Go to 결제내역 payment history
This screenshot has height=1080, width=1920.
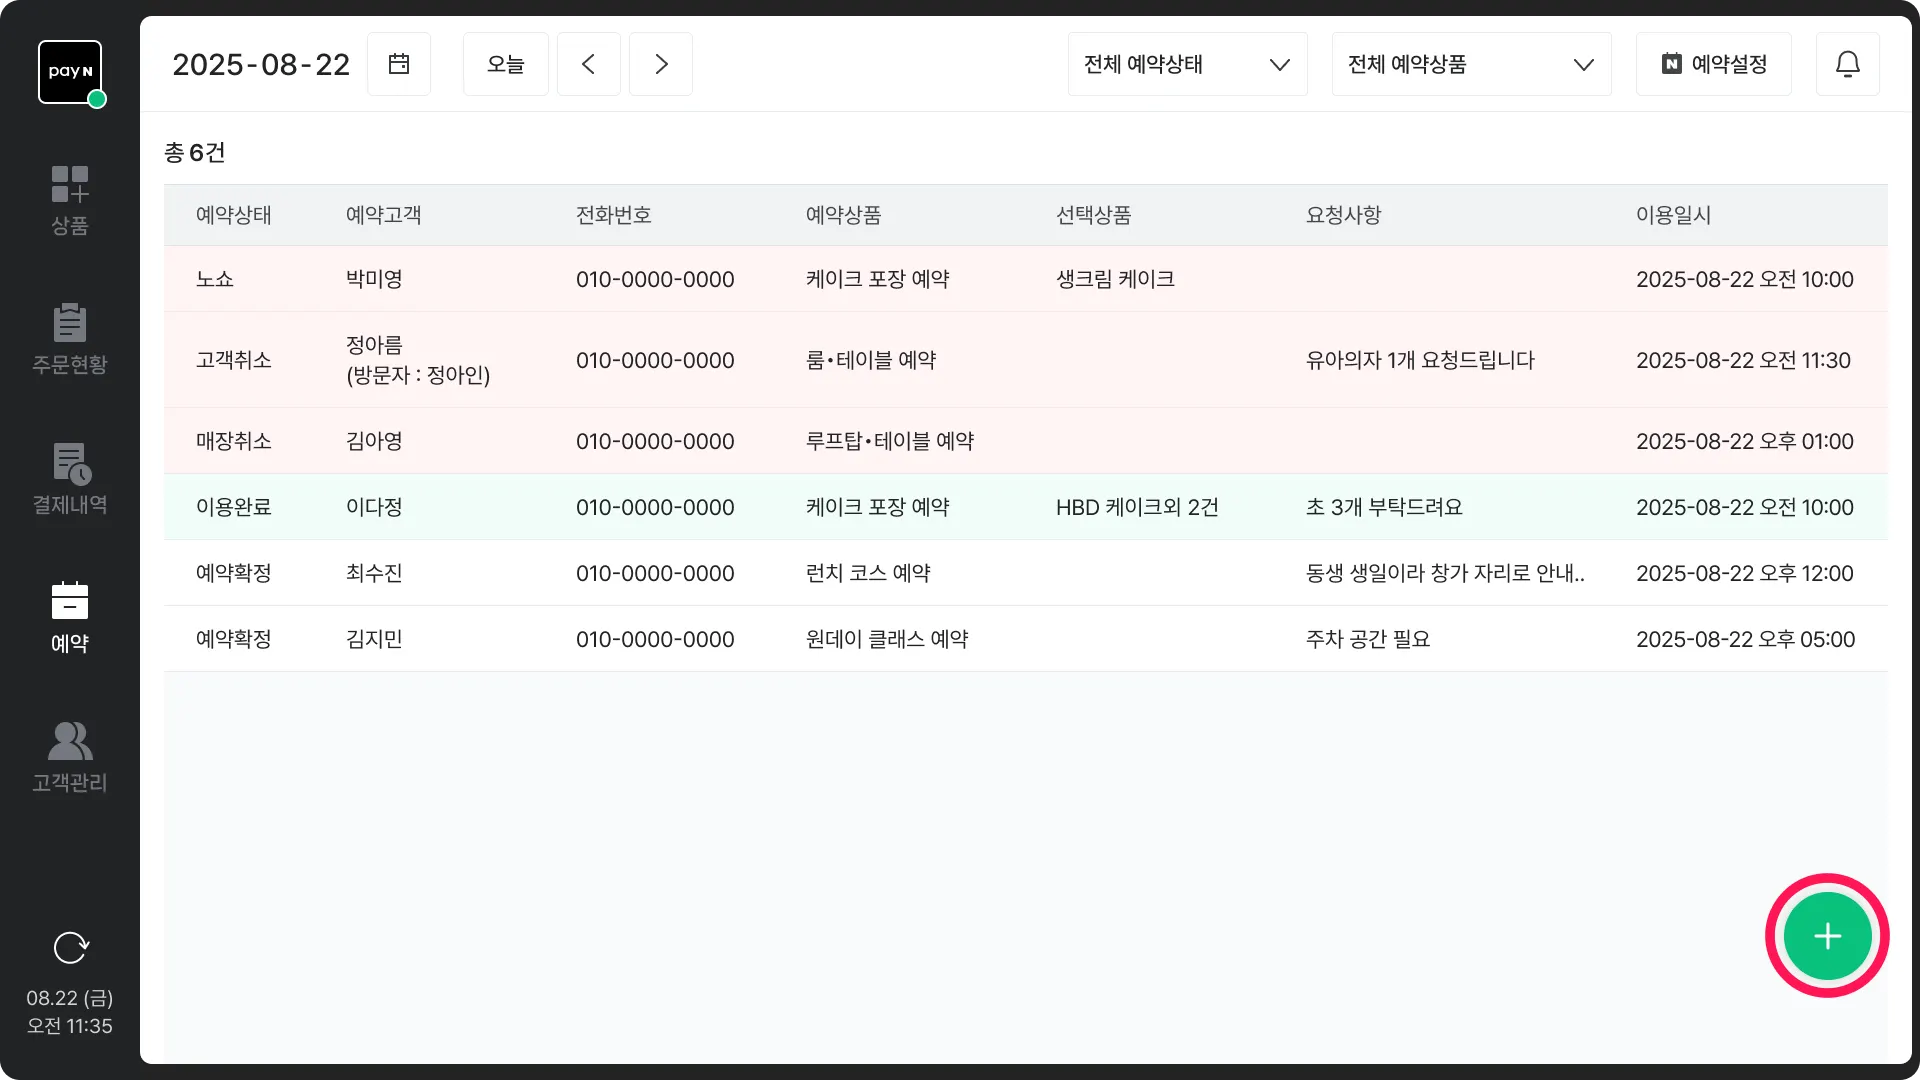coord(70,479)
